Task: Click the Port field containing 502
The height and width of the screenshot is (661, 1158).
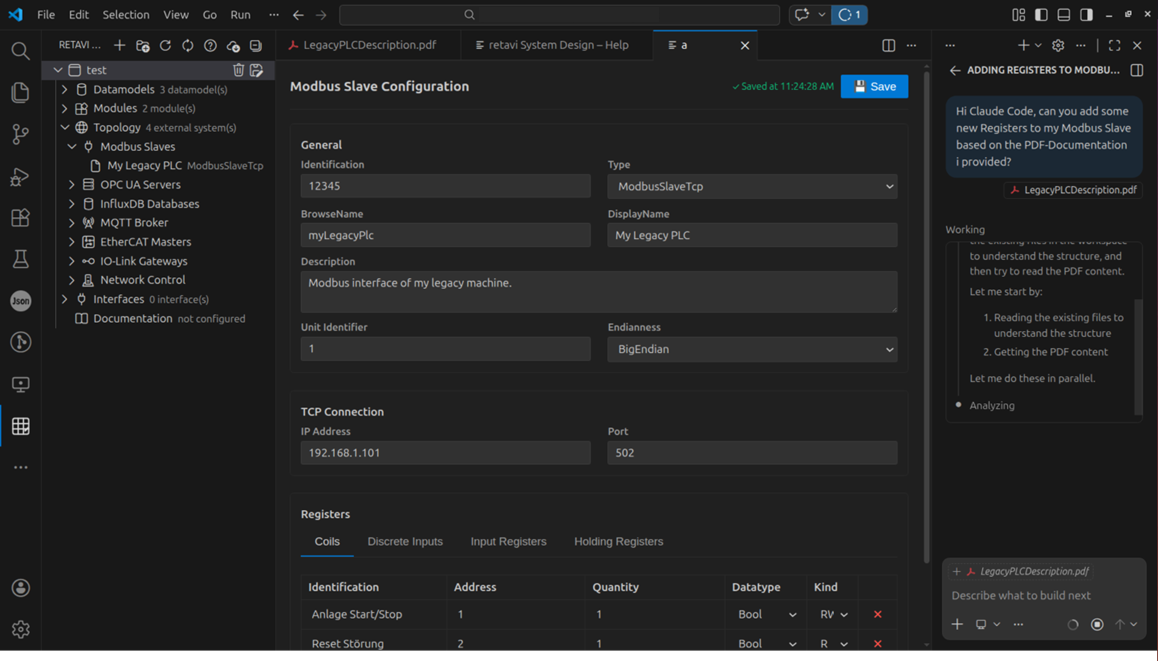Action: point(753,453)
